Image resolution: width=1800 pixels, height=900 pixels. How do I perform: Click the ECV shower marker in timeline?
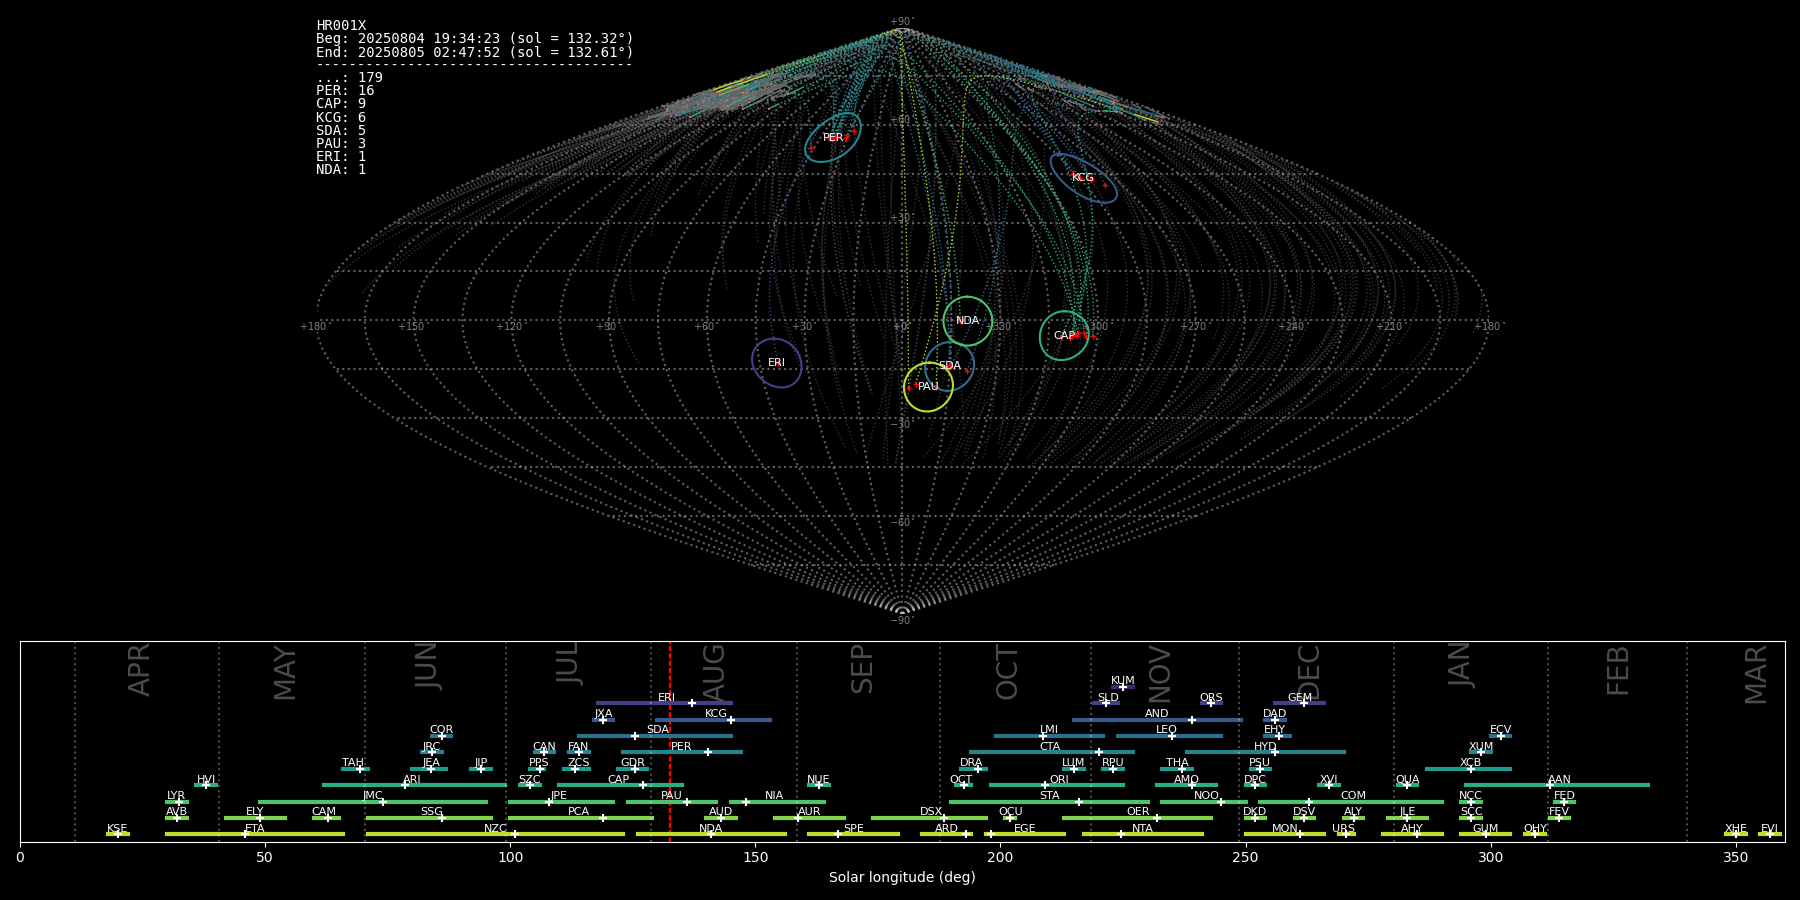tap(1500, 736)
